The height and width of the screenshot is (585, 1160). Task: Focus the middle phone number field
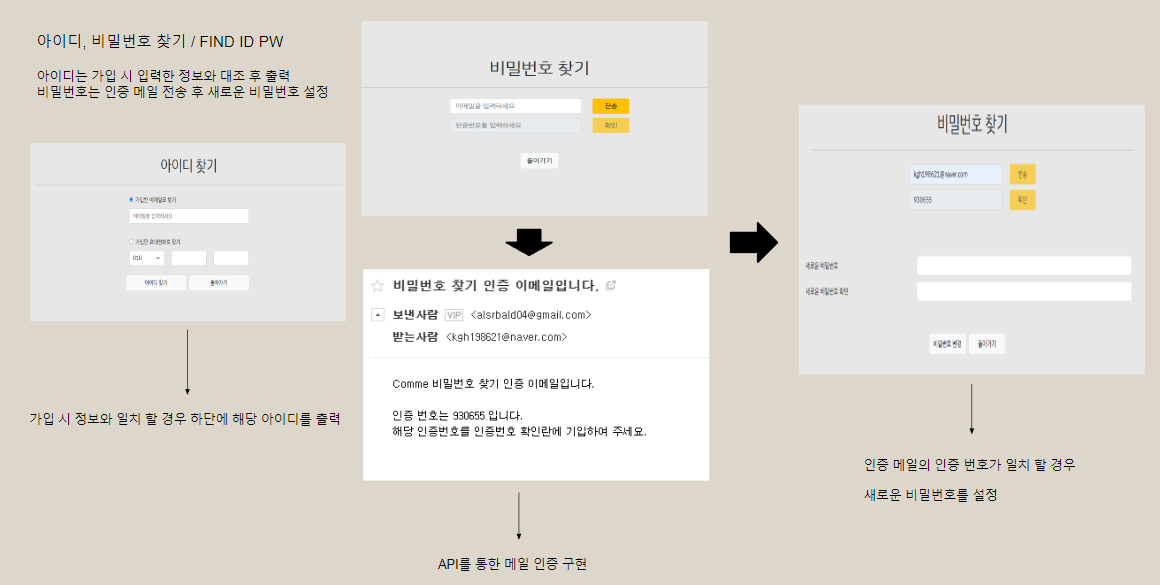coord(189,258)
